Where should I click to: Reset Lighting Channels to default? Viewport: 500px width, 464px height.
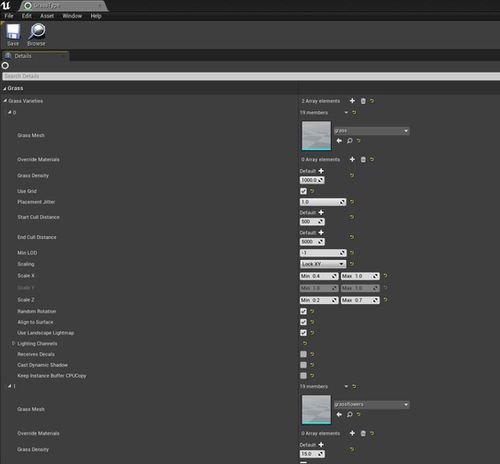(305, 343)
